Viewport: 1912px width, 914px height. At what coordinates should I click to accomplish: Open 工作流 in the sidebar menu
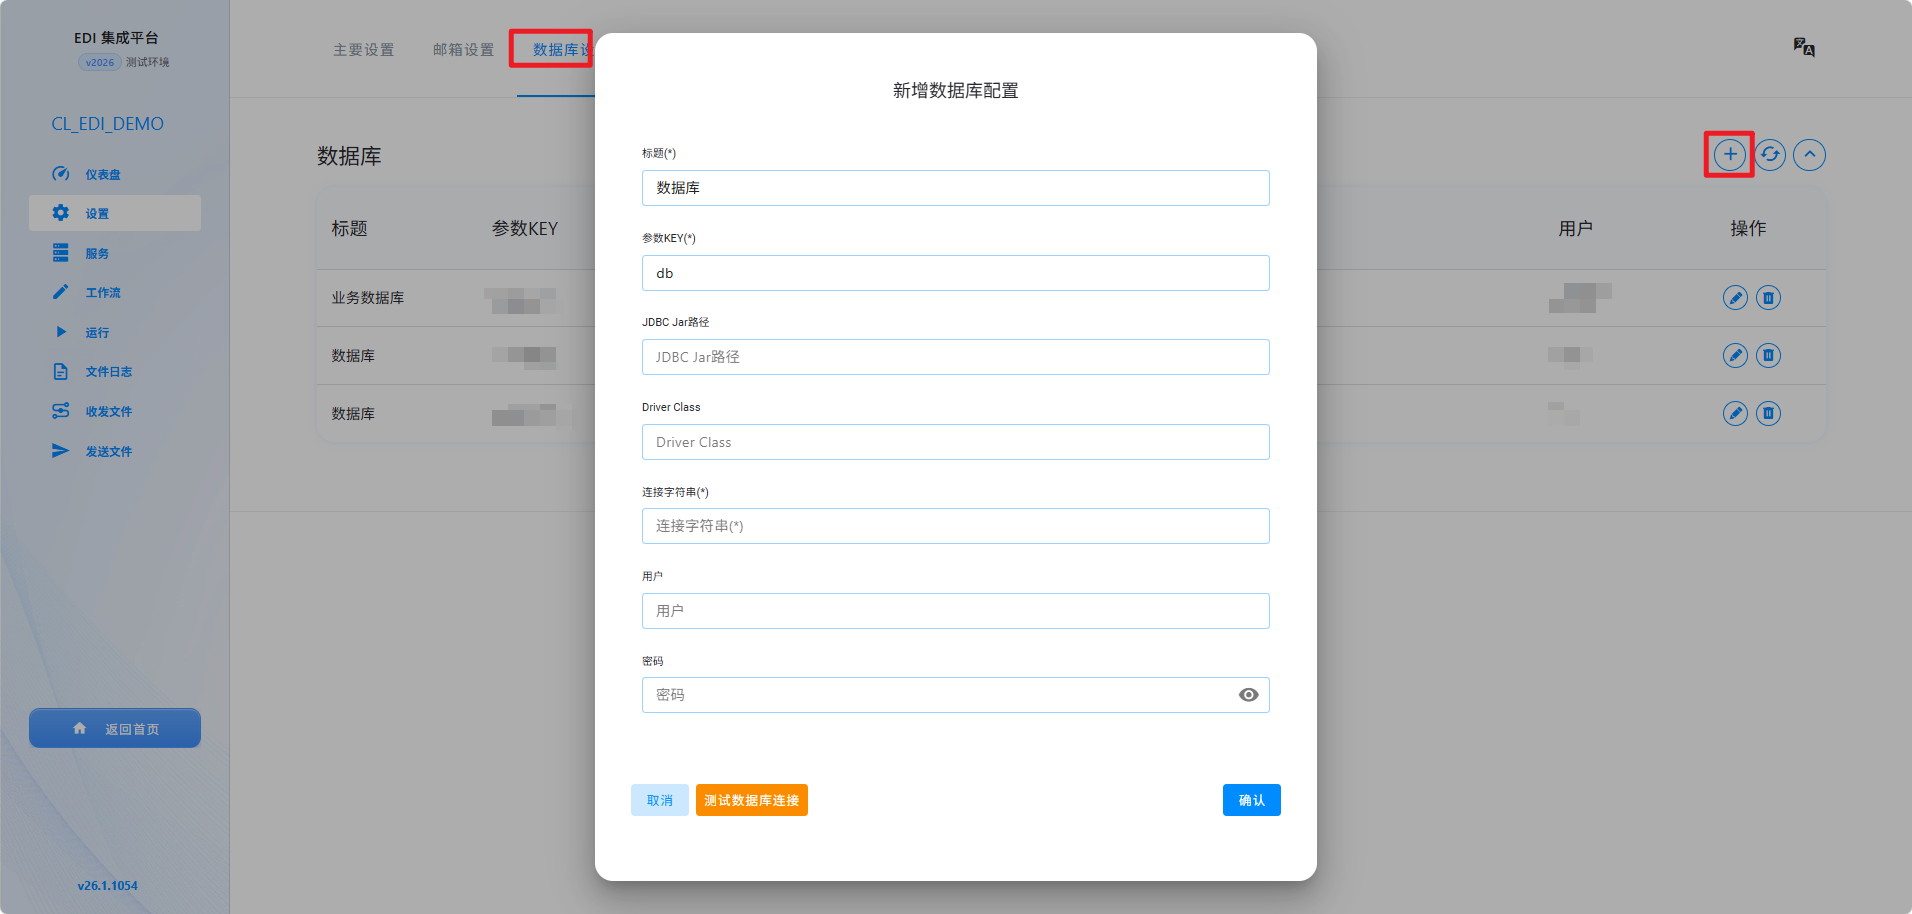103,293
